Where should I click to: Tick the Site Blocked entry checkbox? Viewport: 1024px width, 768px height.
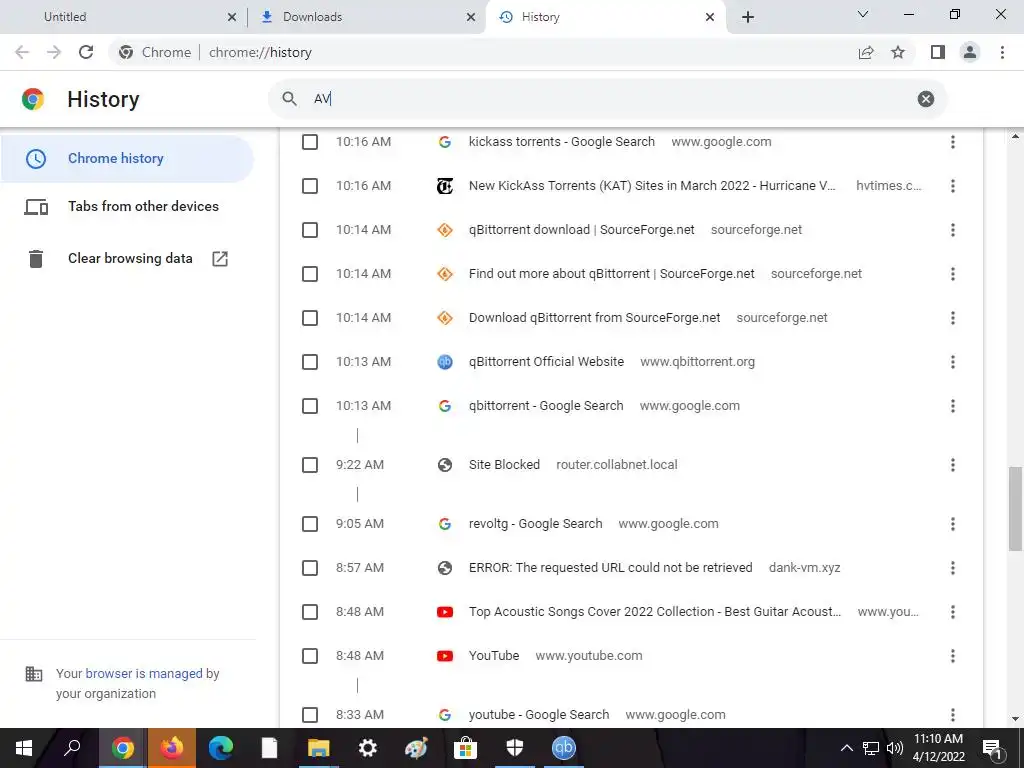(310, 465)
